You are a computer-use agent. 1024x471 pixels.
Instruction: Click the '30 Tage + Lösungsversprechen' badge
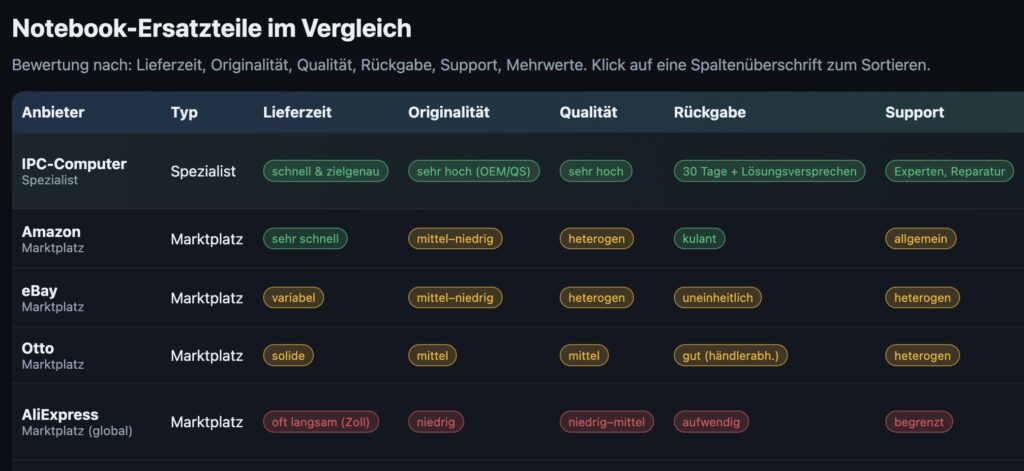coord(769,171)
